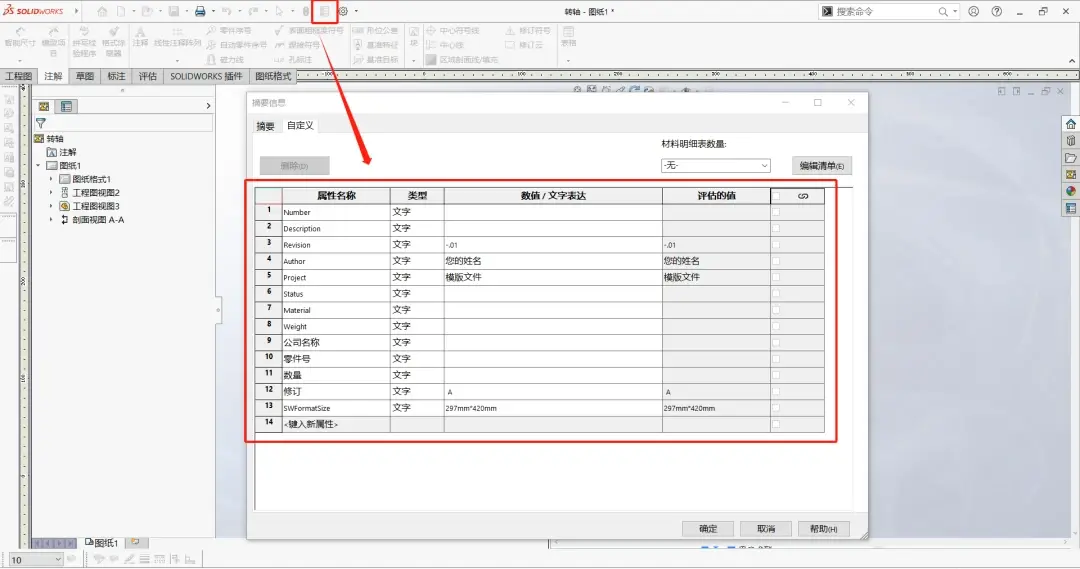Viewport: 1080px width, 569px height.
Task: Open the View Palette icon in task pane
Action: tap(1070, 174)
